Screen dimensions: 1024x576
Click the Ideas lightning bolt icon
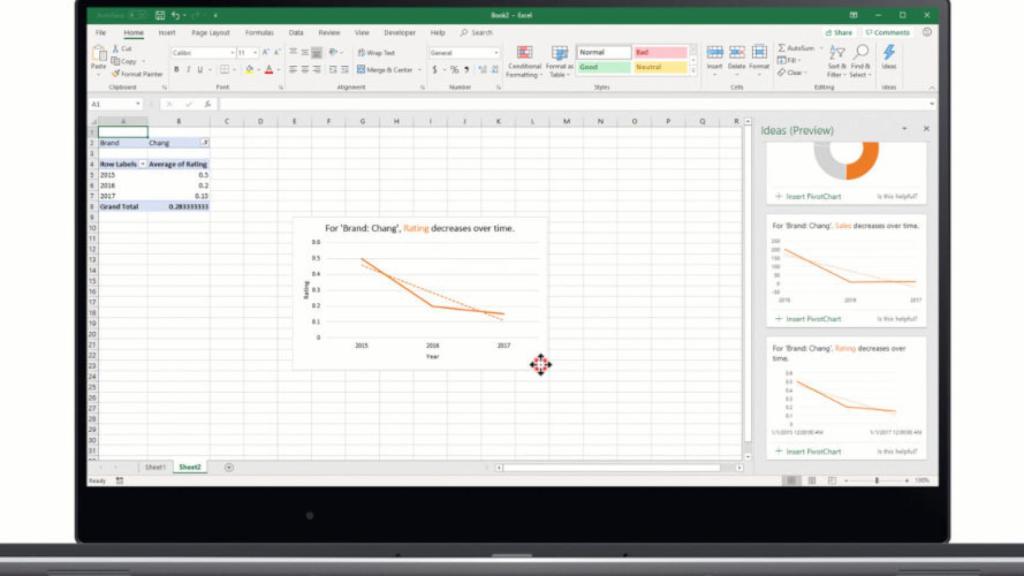click(x=889, y=52)
